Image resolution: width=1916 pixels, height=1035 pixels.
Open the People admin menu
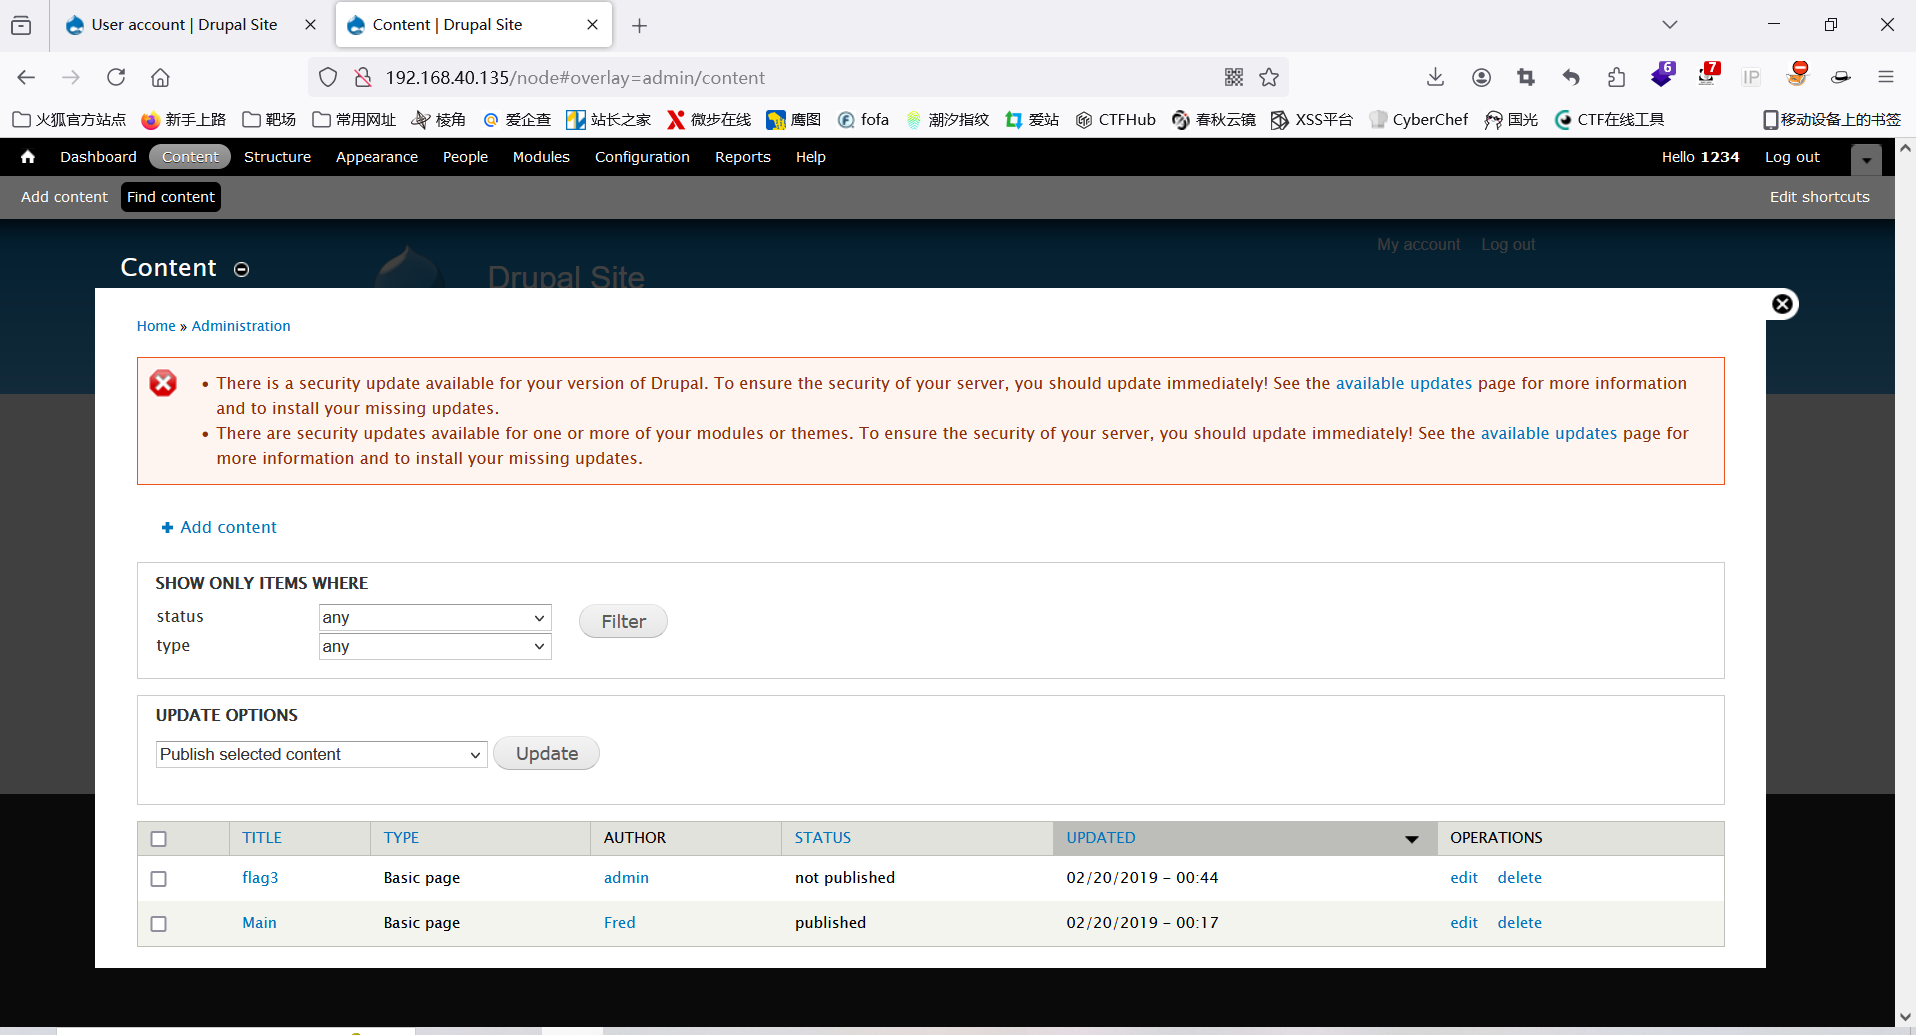(x=465, y=157)
